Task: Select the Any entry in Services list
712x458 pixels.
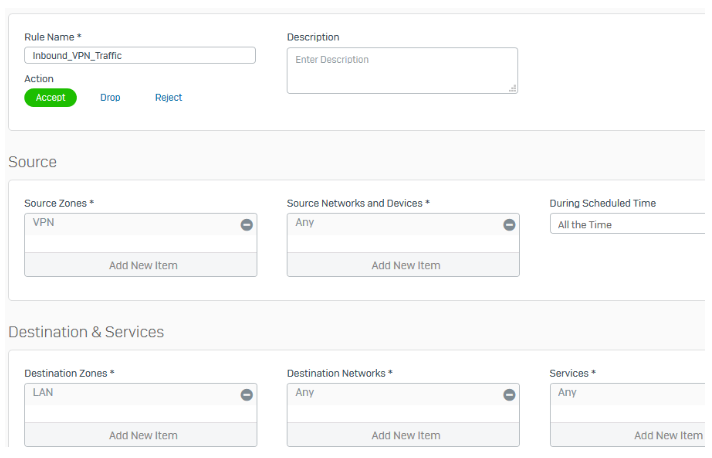Action: click(x=567, y=393)
